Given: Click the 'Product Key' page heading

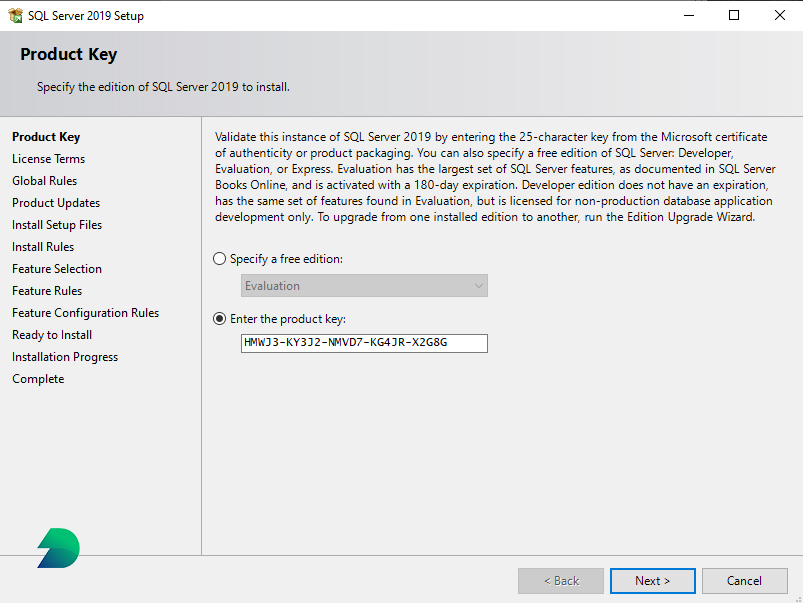Looking at the screenshot, I should click(69, 54).
